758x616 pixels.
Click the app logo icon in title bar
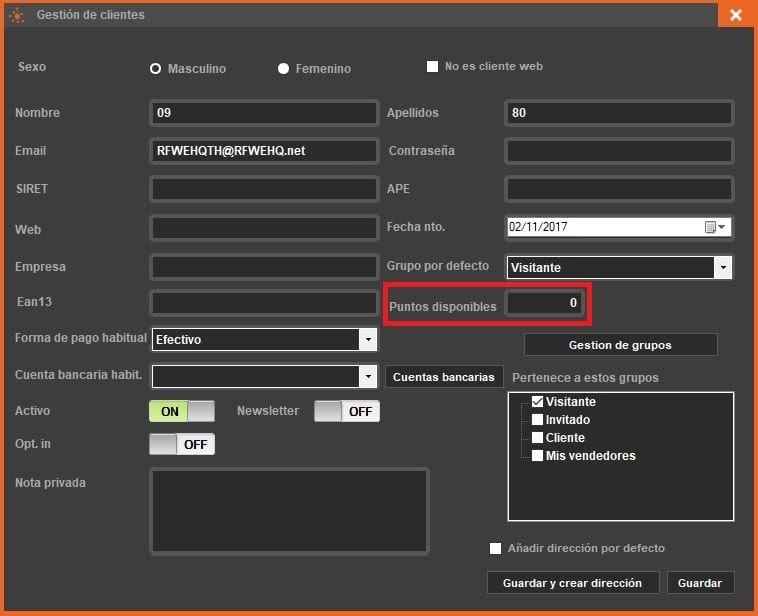click(x=17, y=15)
